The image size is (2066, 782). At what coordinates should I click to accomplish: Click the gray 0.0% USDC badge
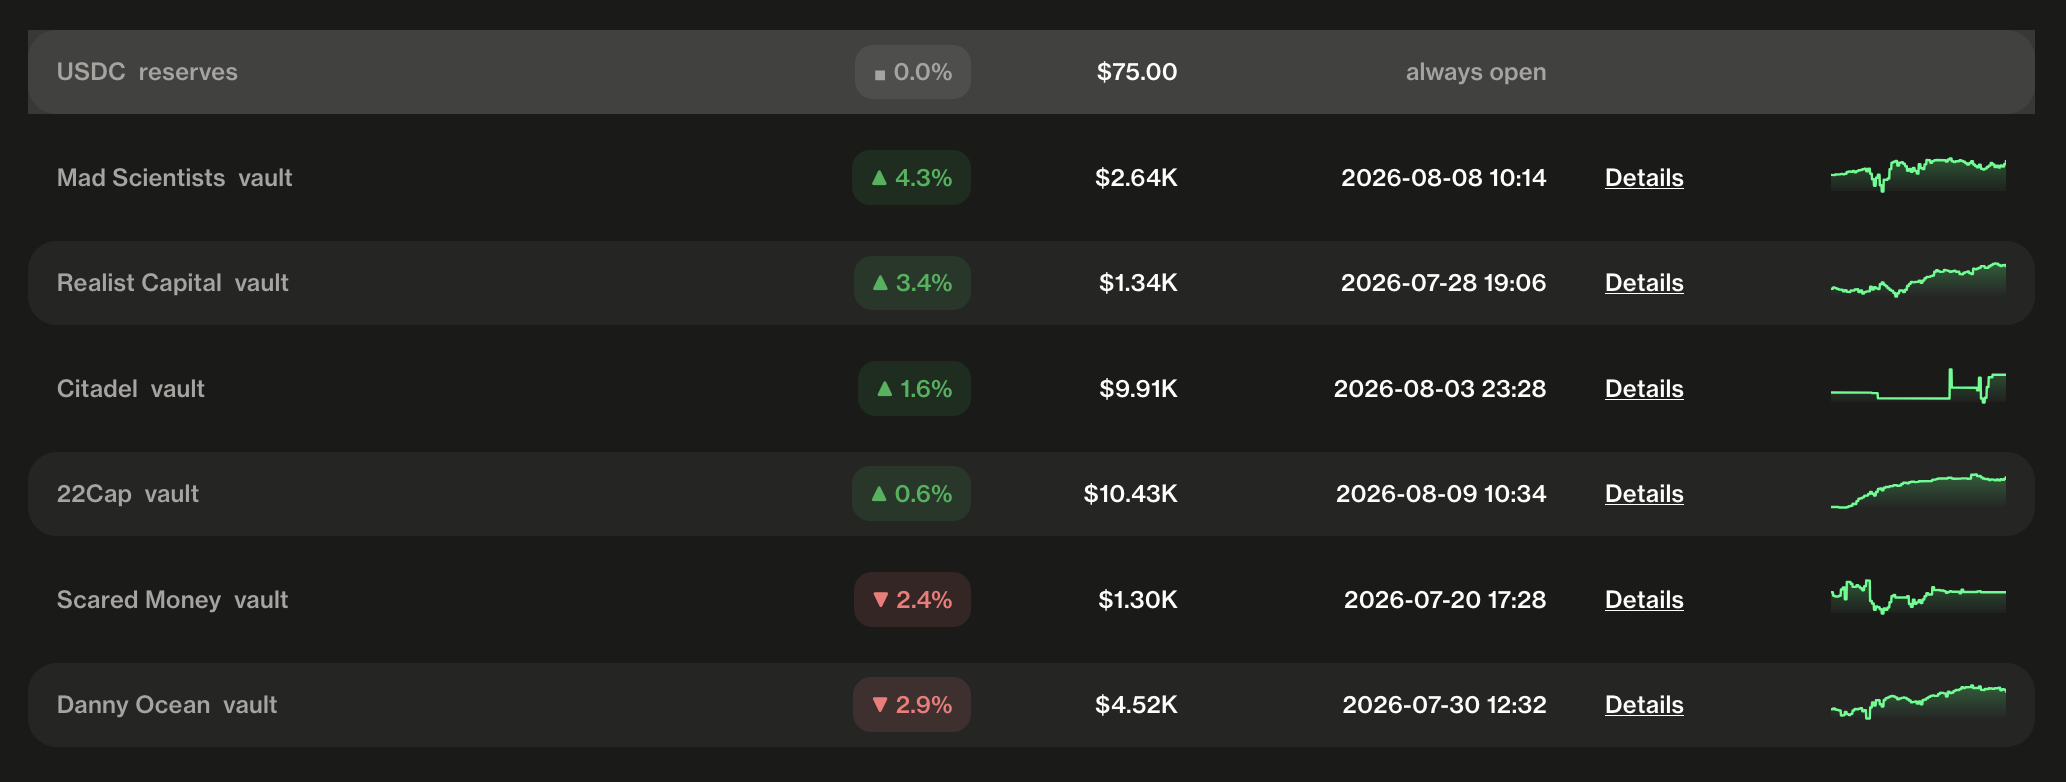click(x=913, y=72)
